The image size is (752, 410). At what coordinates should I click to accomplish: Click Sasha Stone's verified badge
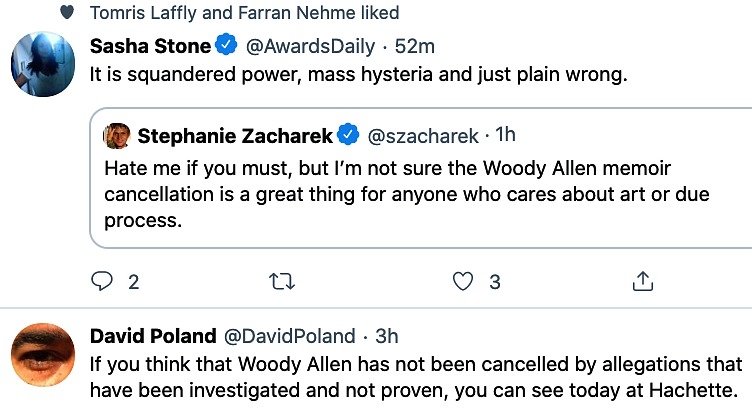pos(226,45)
